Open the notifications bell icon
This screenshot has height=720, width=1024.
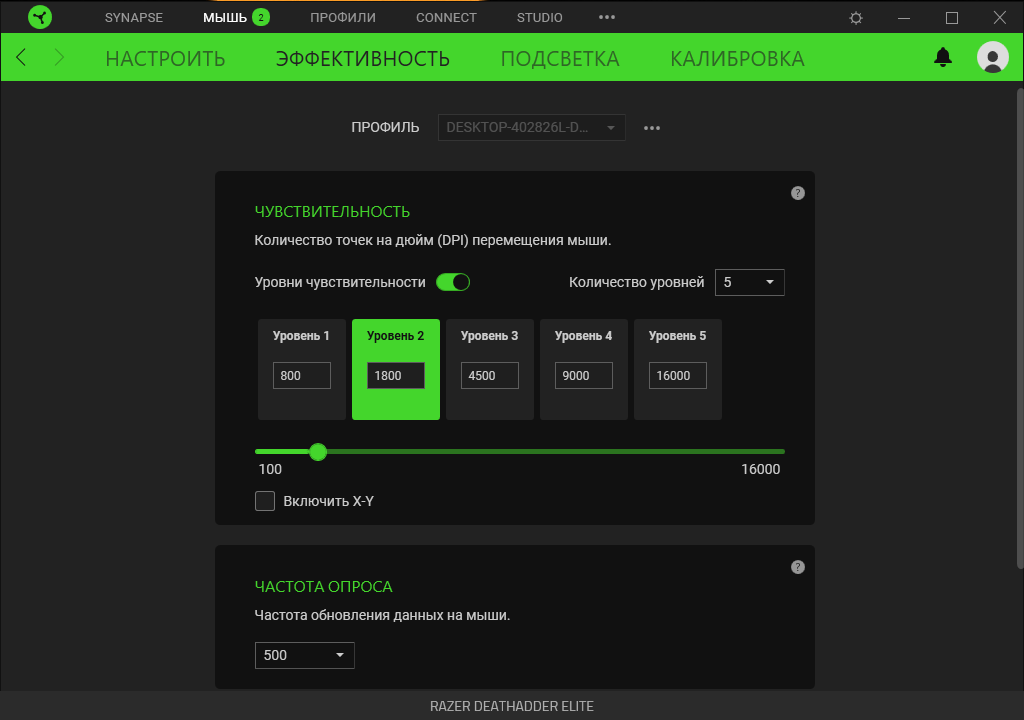coord(942,57)
